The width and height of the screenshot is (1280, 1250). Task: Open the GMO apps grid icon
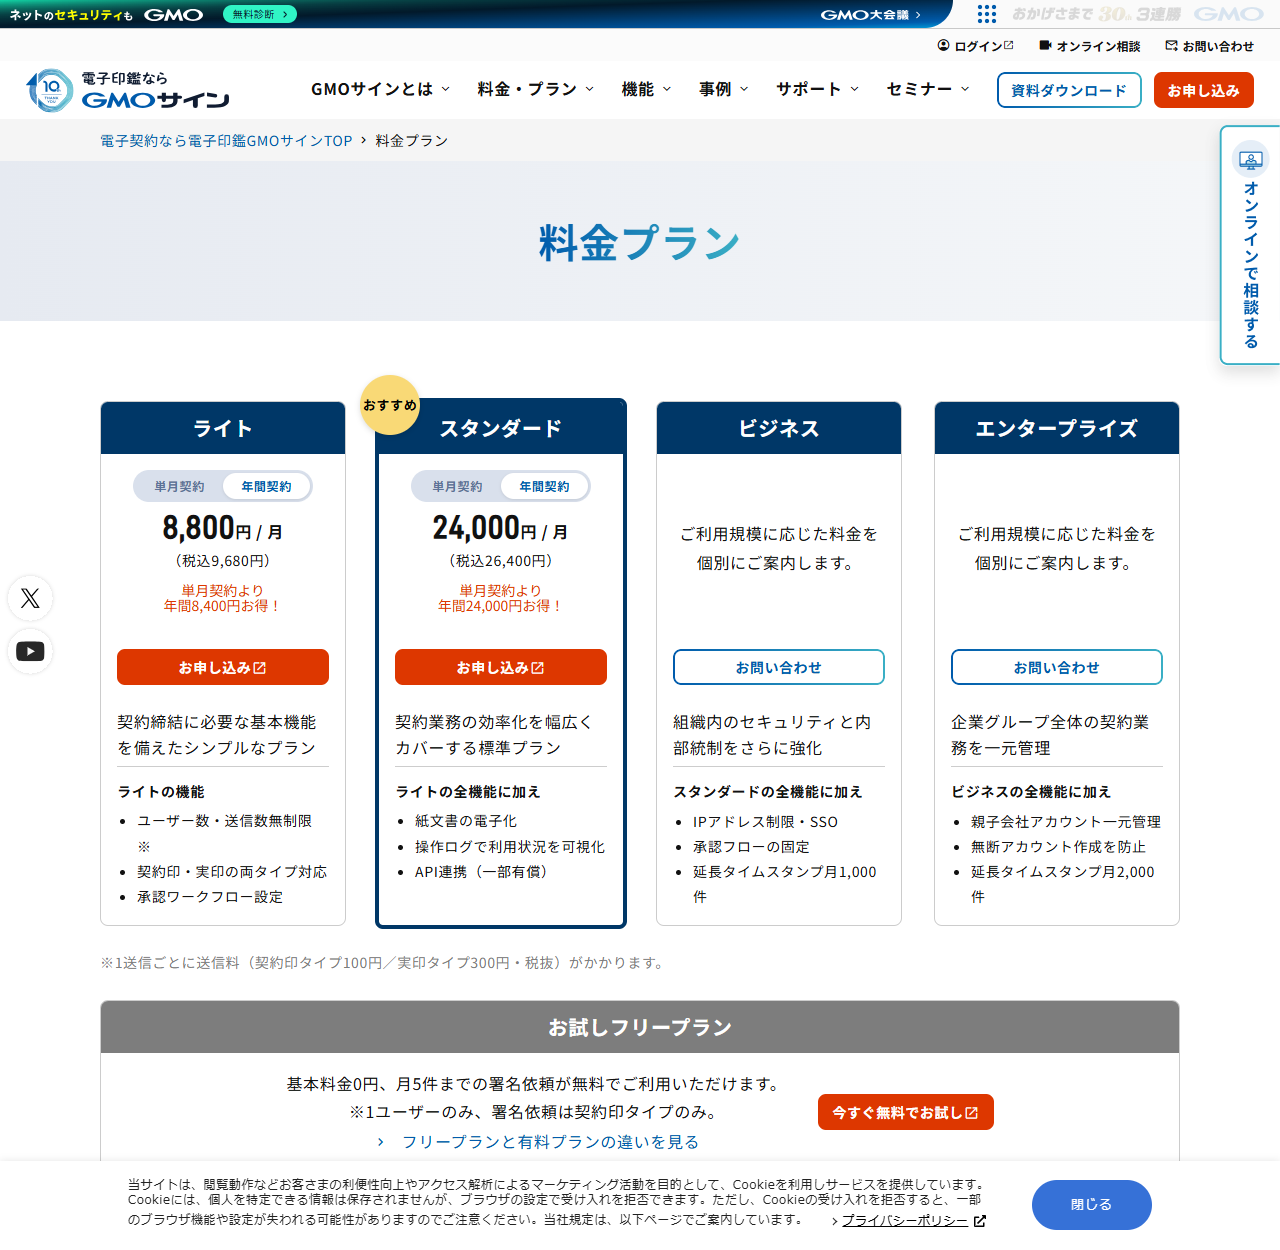click(987, 14)
